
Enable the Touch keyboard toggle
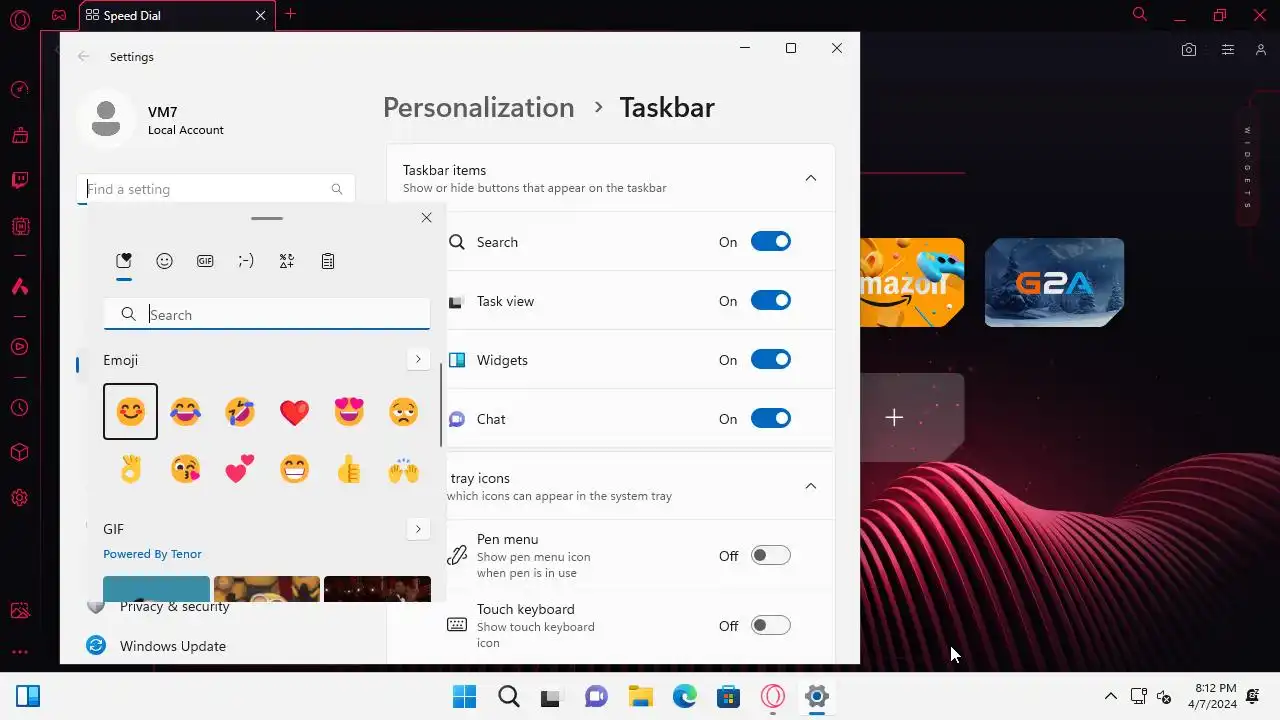tap(770, 625)
